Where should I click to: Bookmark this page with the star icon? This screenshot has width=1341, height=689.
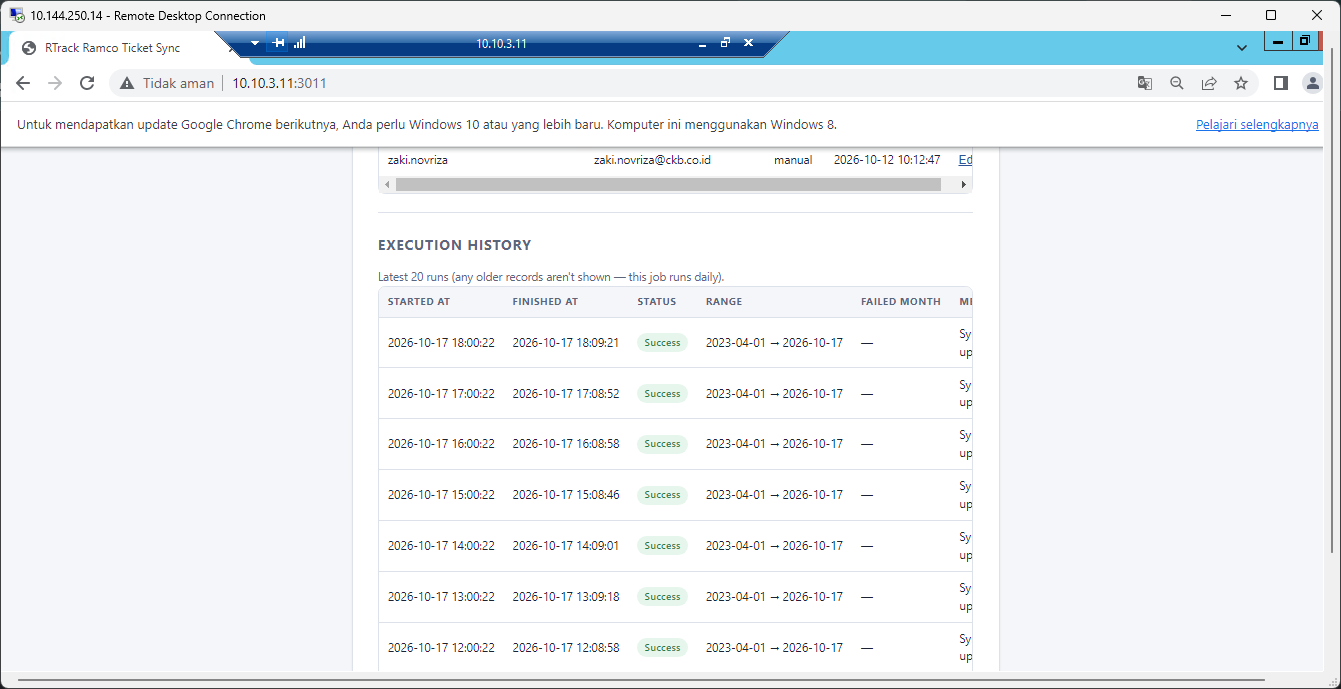click(x=1241, y=83)
